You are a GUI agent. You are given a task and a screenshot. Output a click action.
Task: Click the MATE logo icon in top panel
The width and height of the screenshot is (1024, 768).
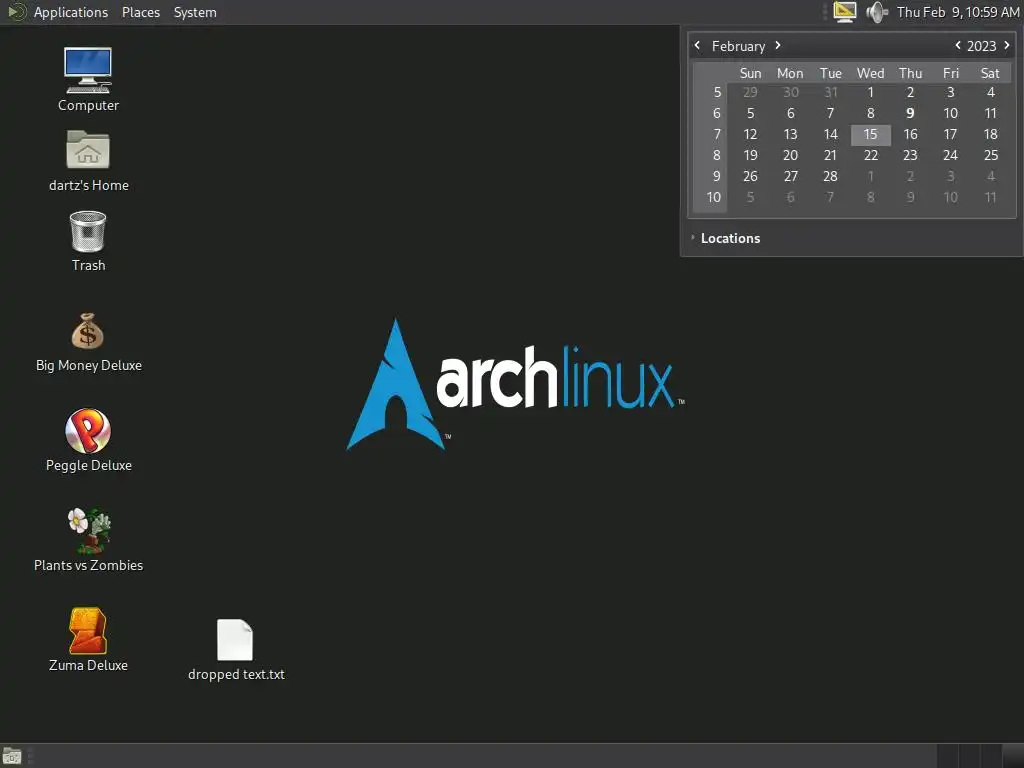click(x=16, y=12)
